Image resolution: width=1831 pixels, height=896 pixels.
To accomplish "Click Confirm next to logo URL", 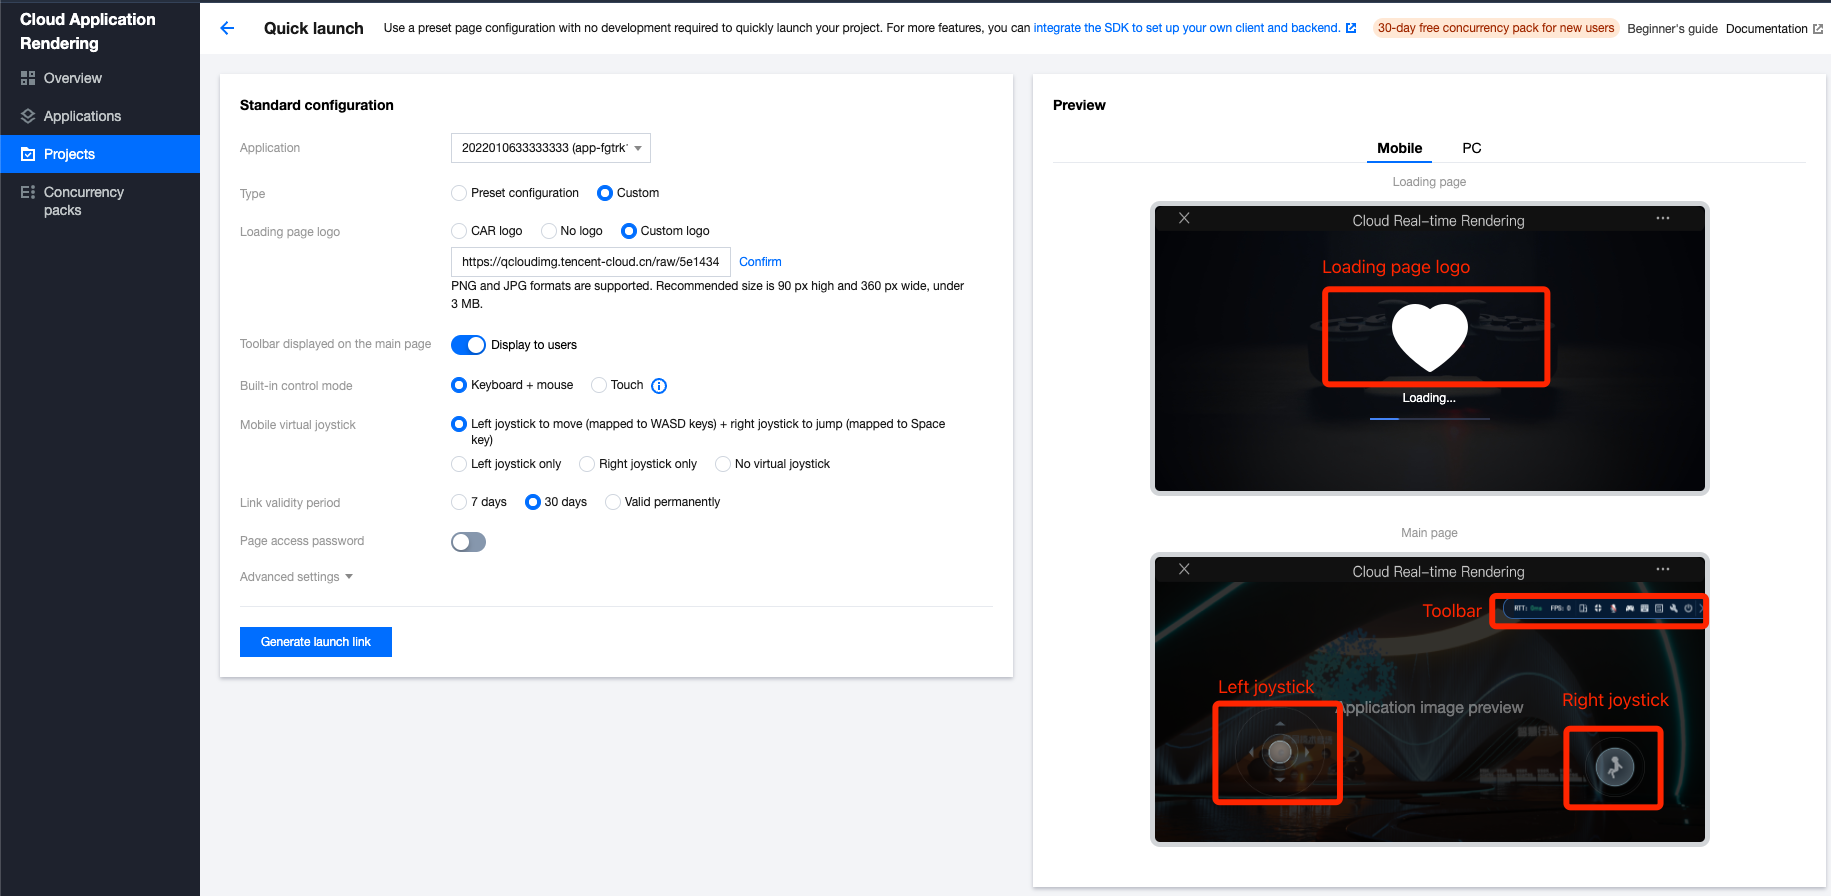I will tap(760, 262).
